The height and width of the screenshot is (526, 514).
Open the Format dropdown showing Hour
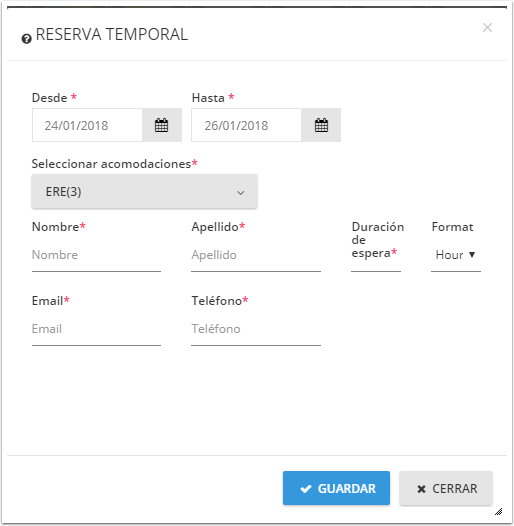point(456,255)
